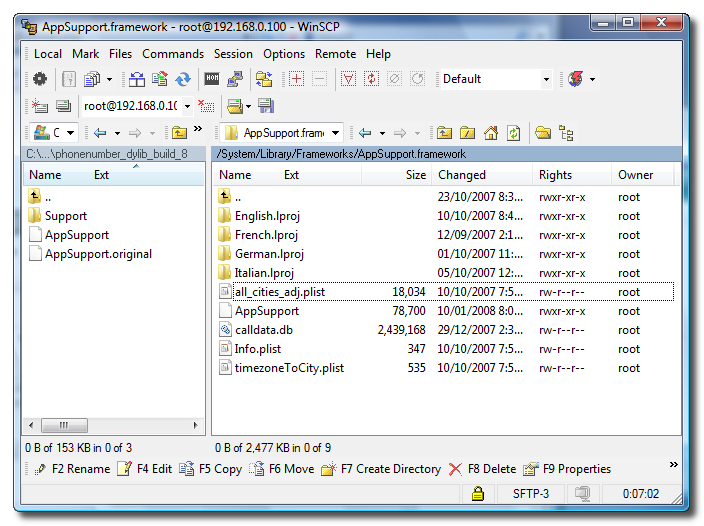Image resolution: width=704 pixels, height=526 pixels.
Task: Select the calldata.db remote file
Action: click(x=264, y=330)
